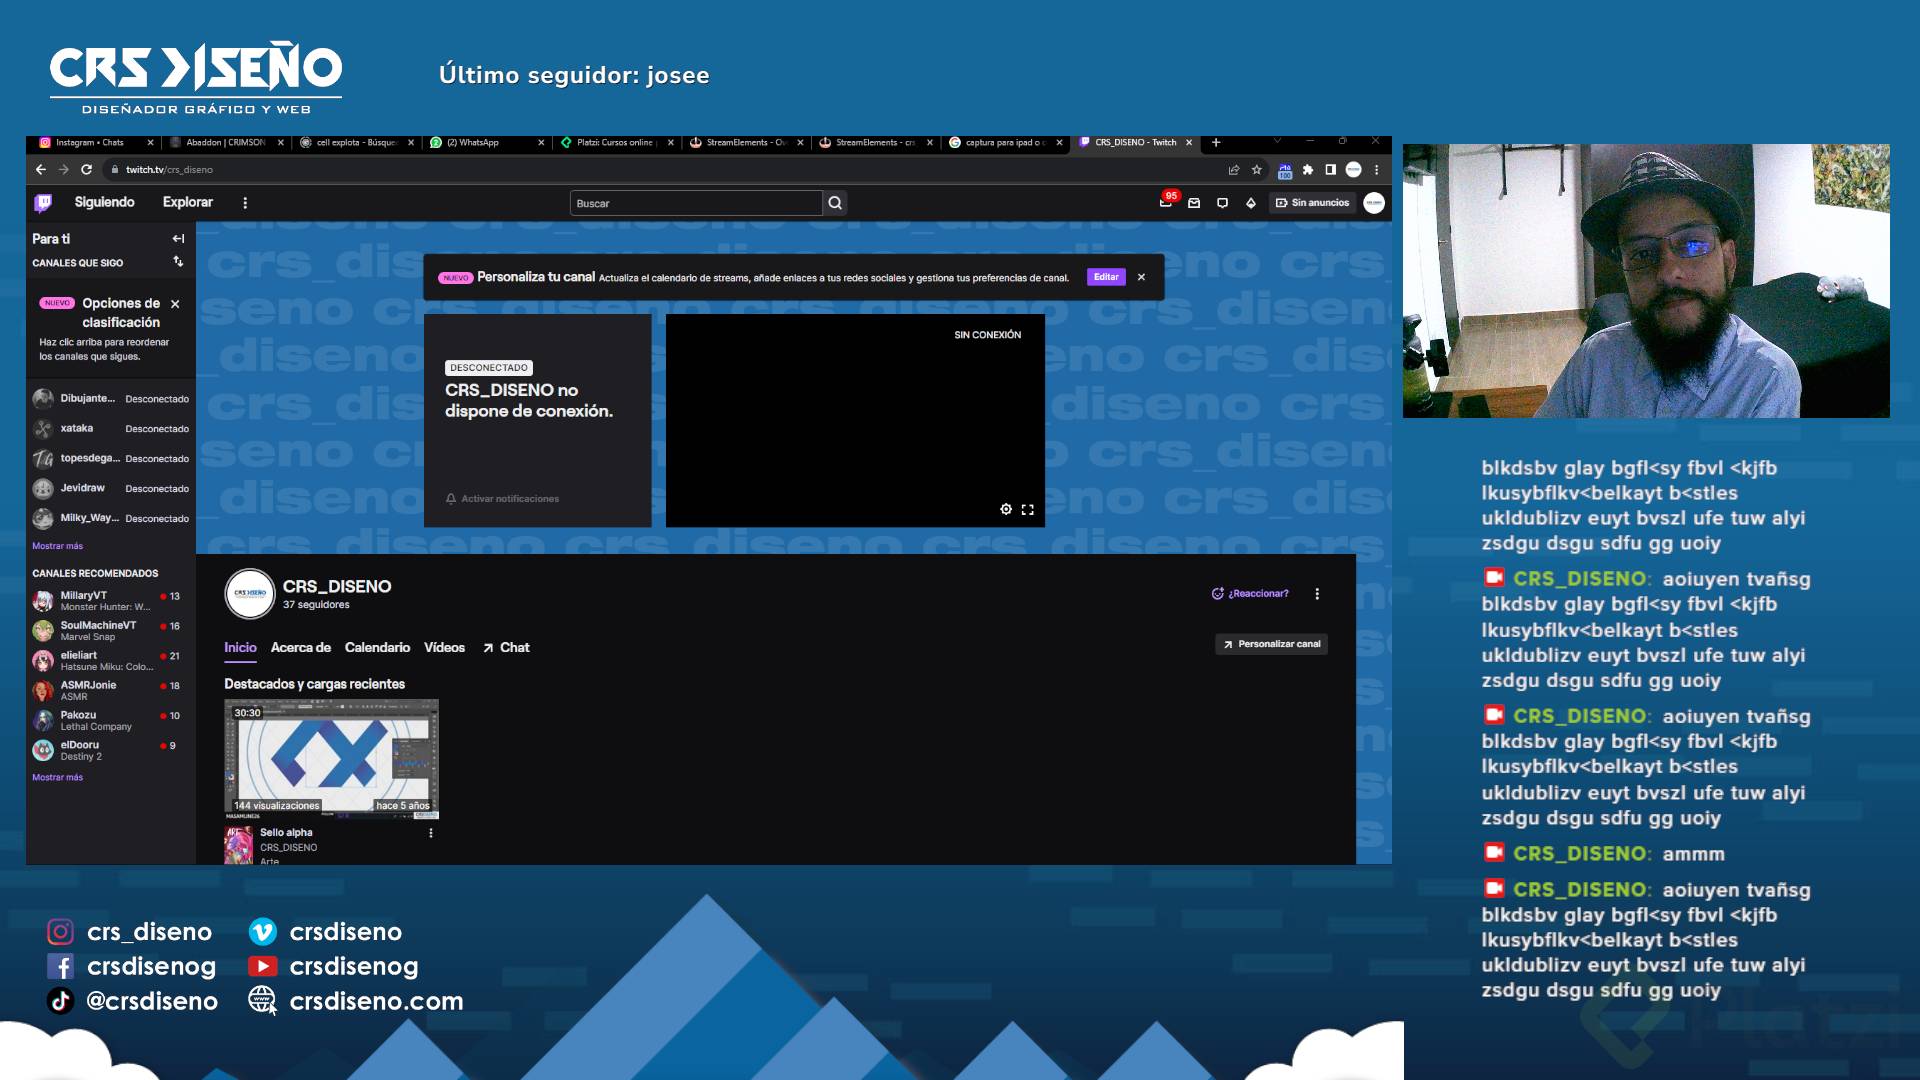The width and height of the screenshot is (1920, 1080).
Task: Expand Mostrar más under followed channels
Action: point(57,546)
